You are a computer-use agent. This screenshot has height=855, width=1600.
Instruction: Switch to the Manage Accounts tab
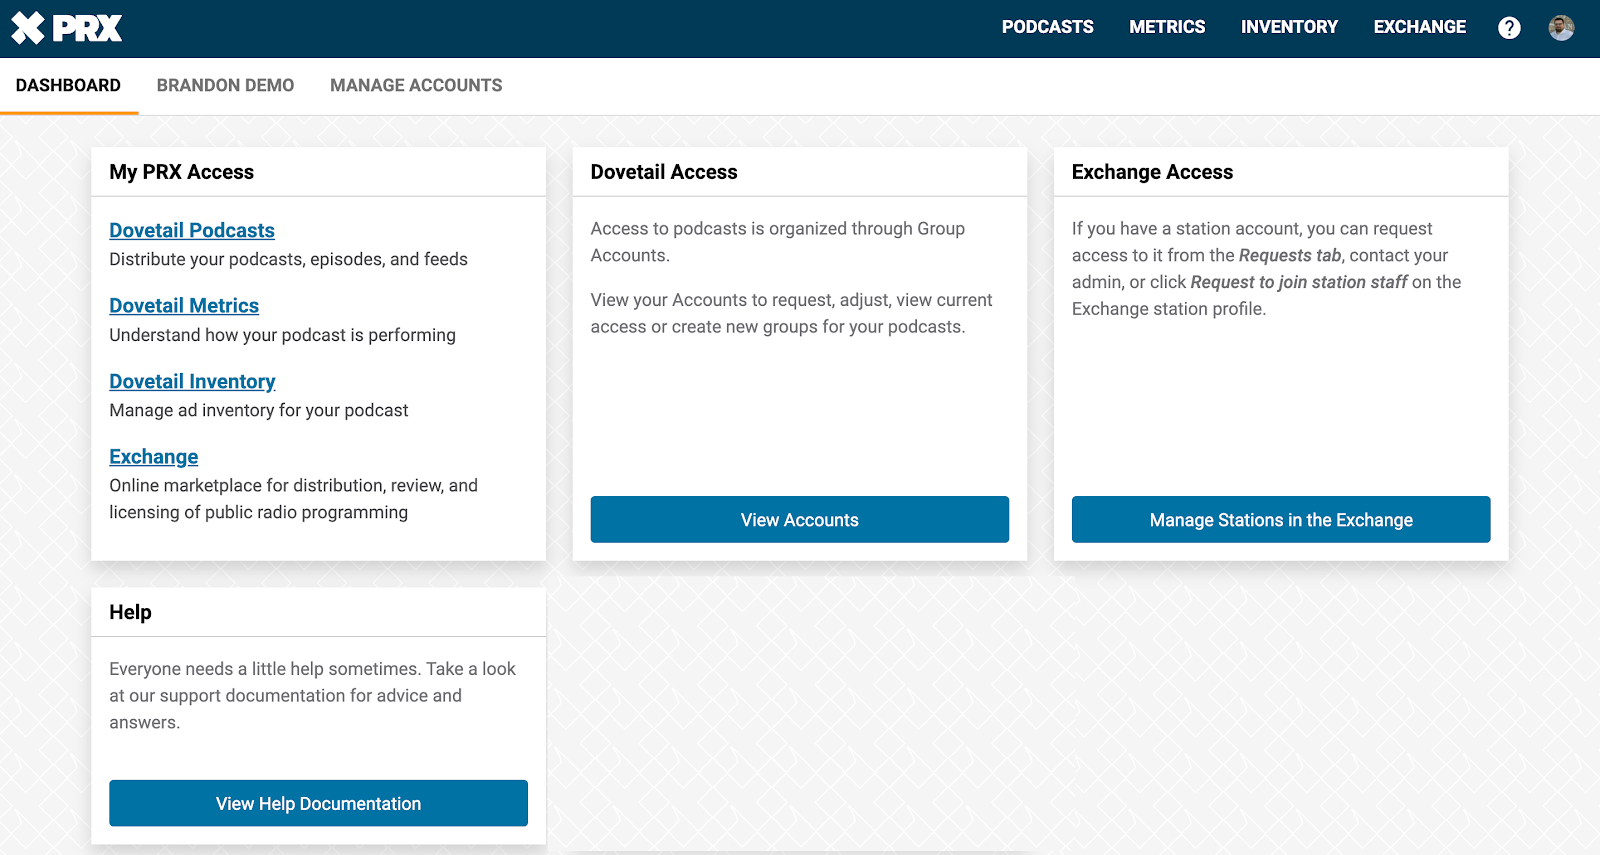click(x=416, y=86)
